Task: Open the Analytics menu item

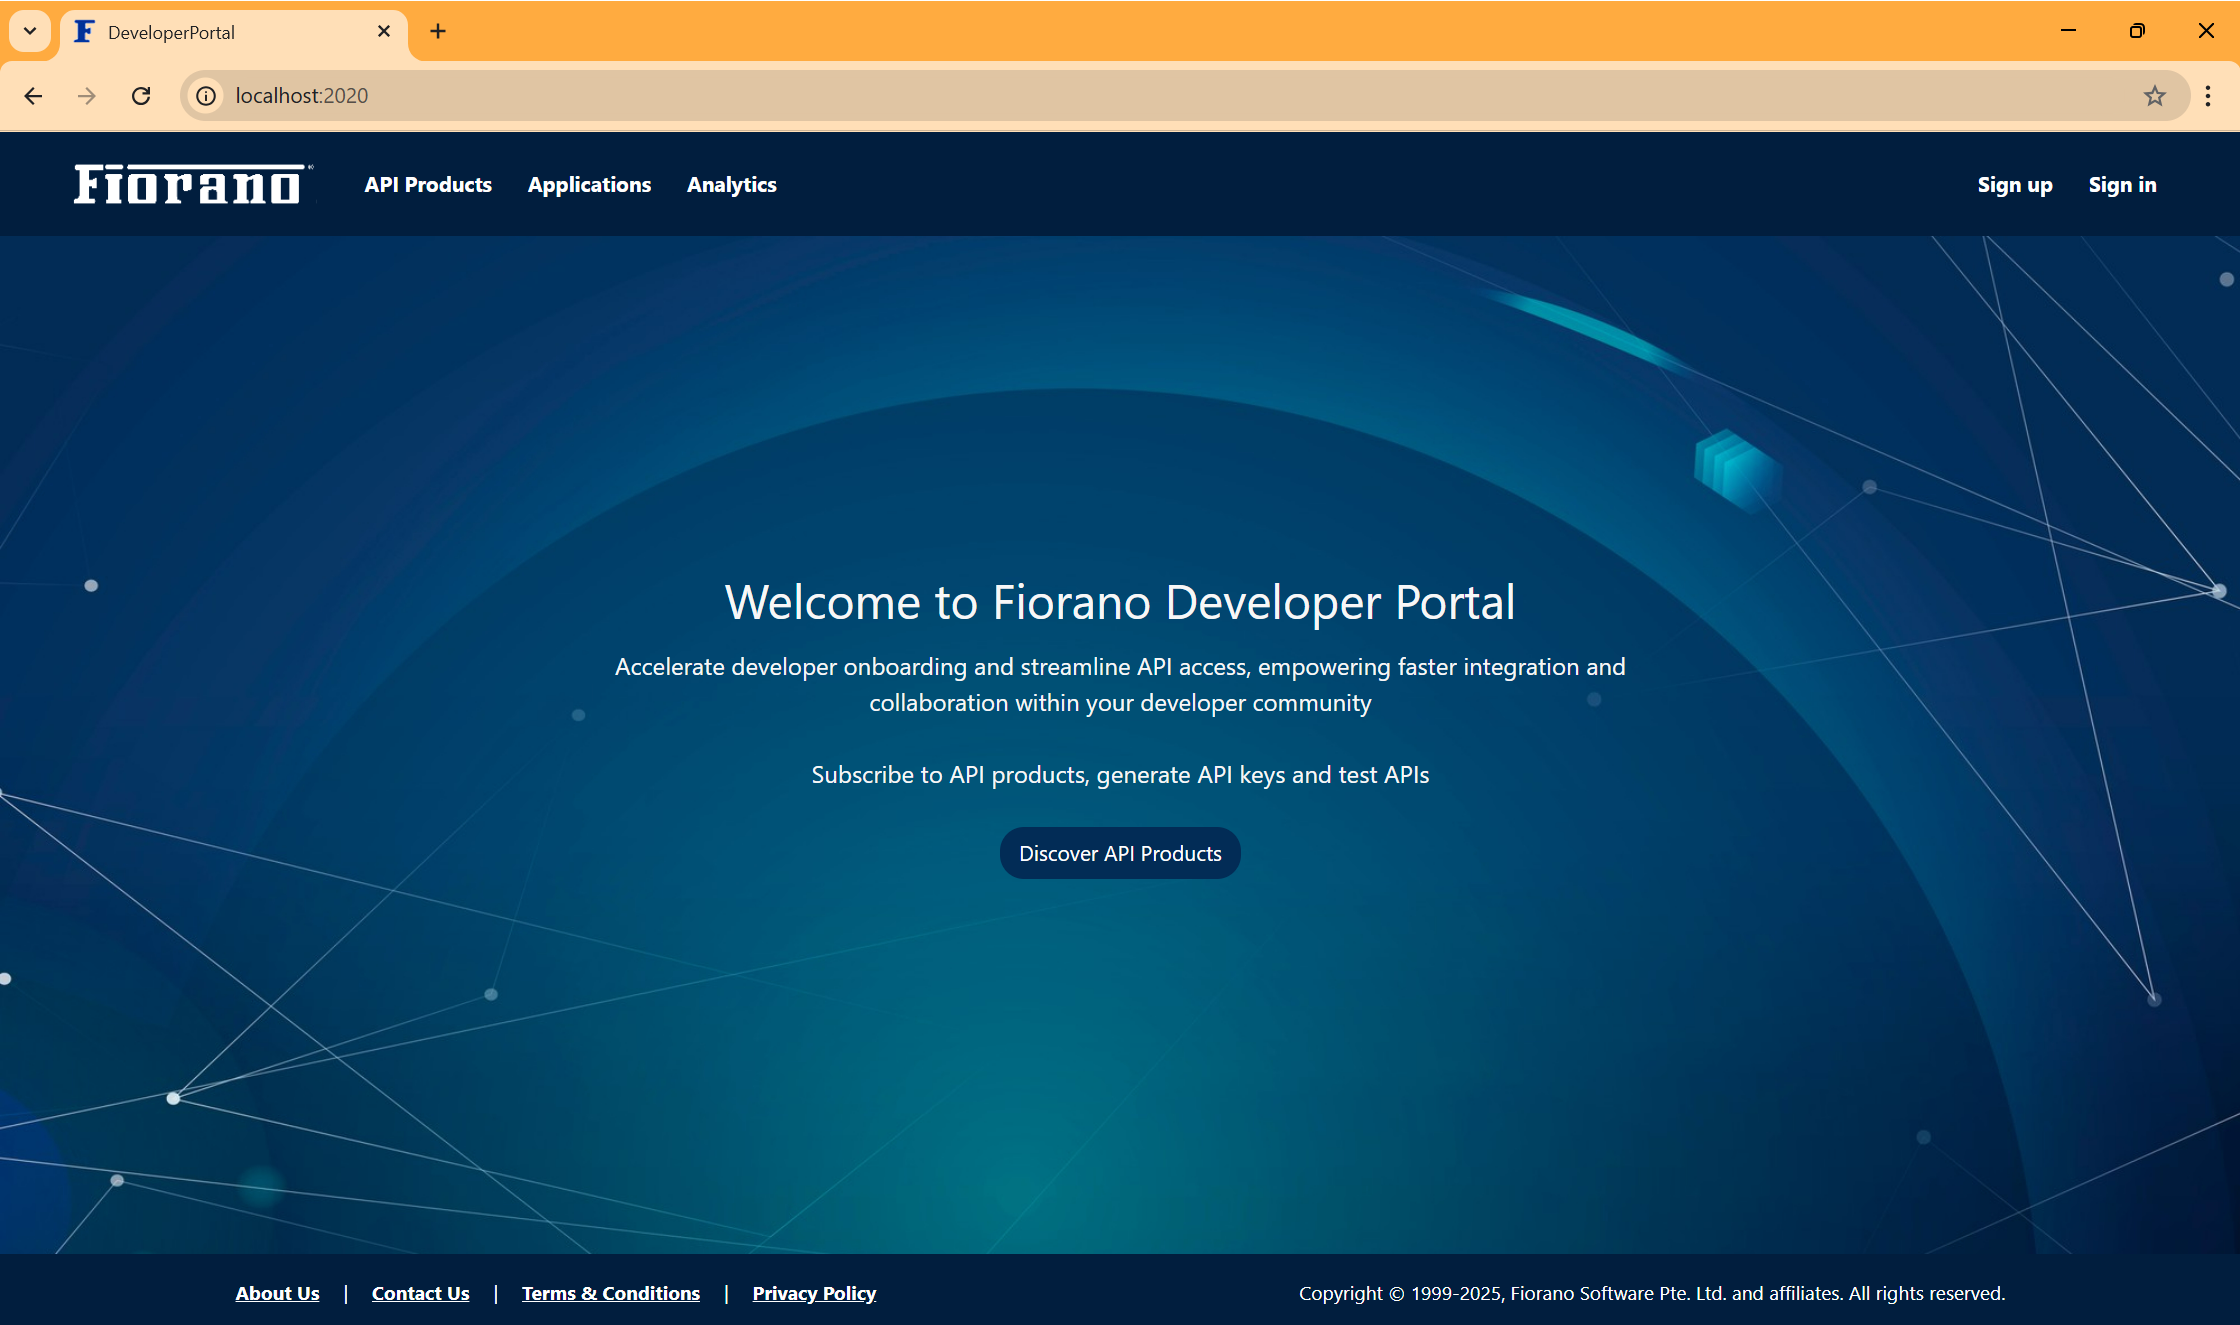Action: [x=732, y=185]
